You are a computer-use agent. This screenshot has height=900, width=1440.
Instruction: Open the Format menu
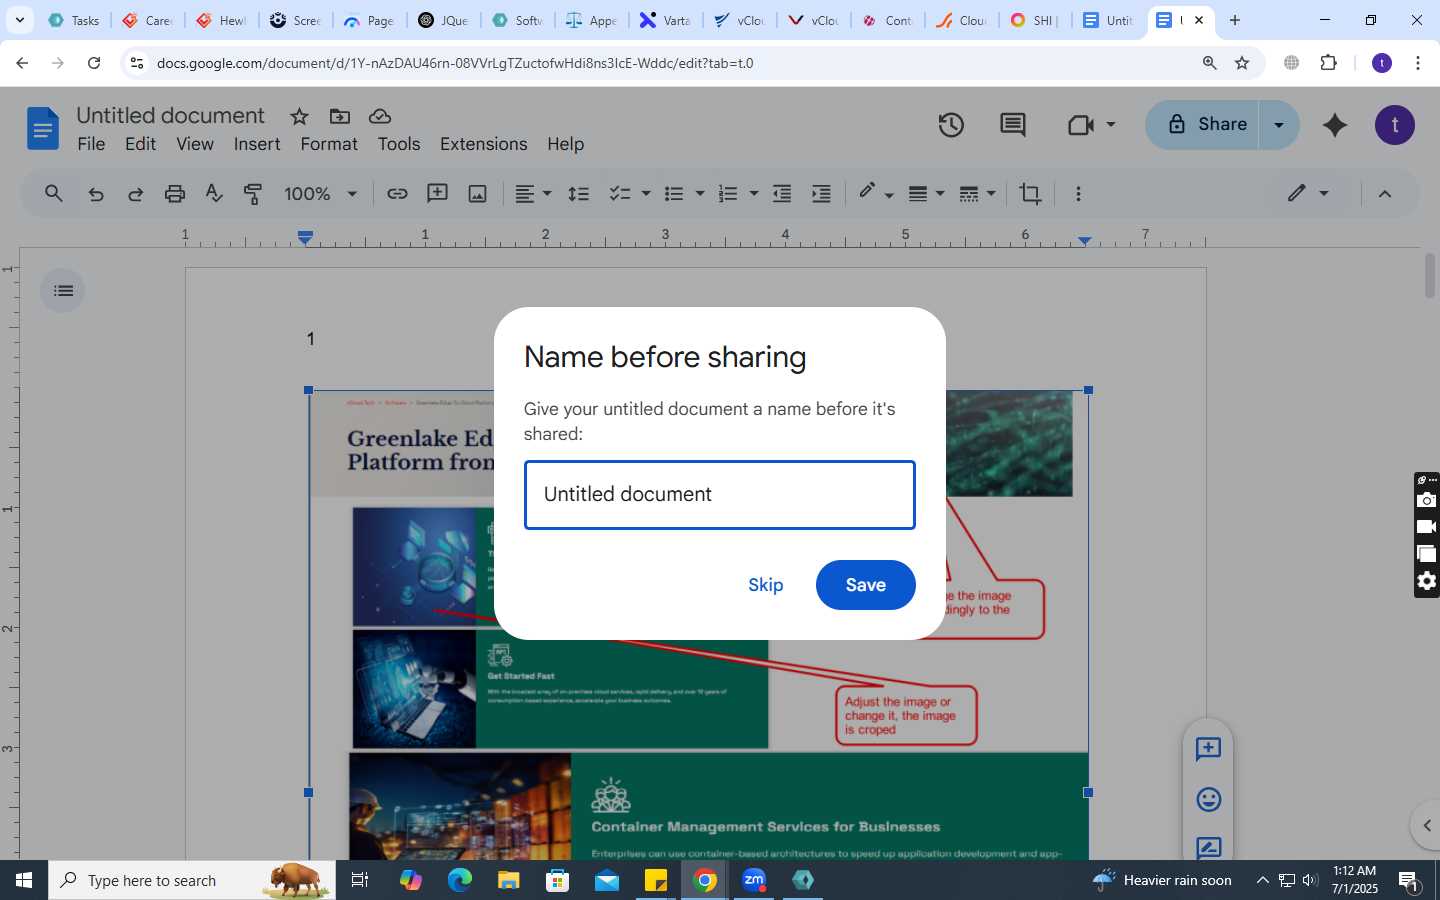329,144
